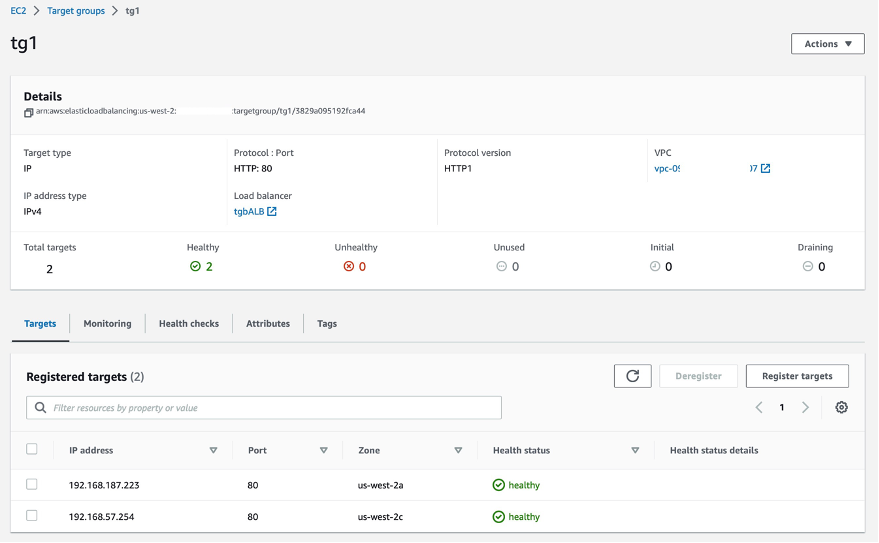Sort by Zone column arrow
Viewport: 879px width, 543px height.
[458, 451]
